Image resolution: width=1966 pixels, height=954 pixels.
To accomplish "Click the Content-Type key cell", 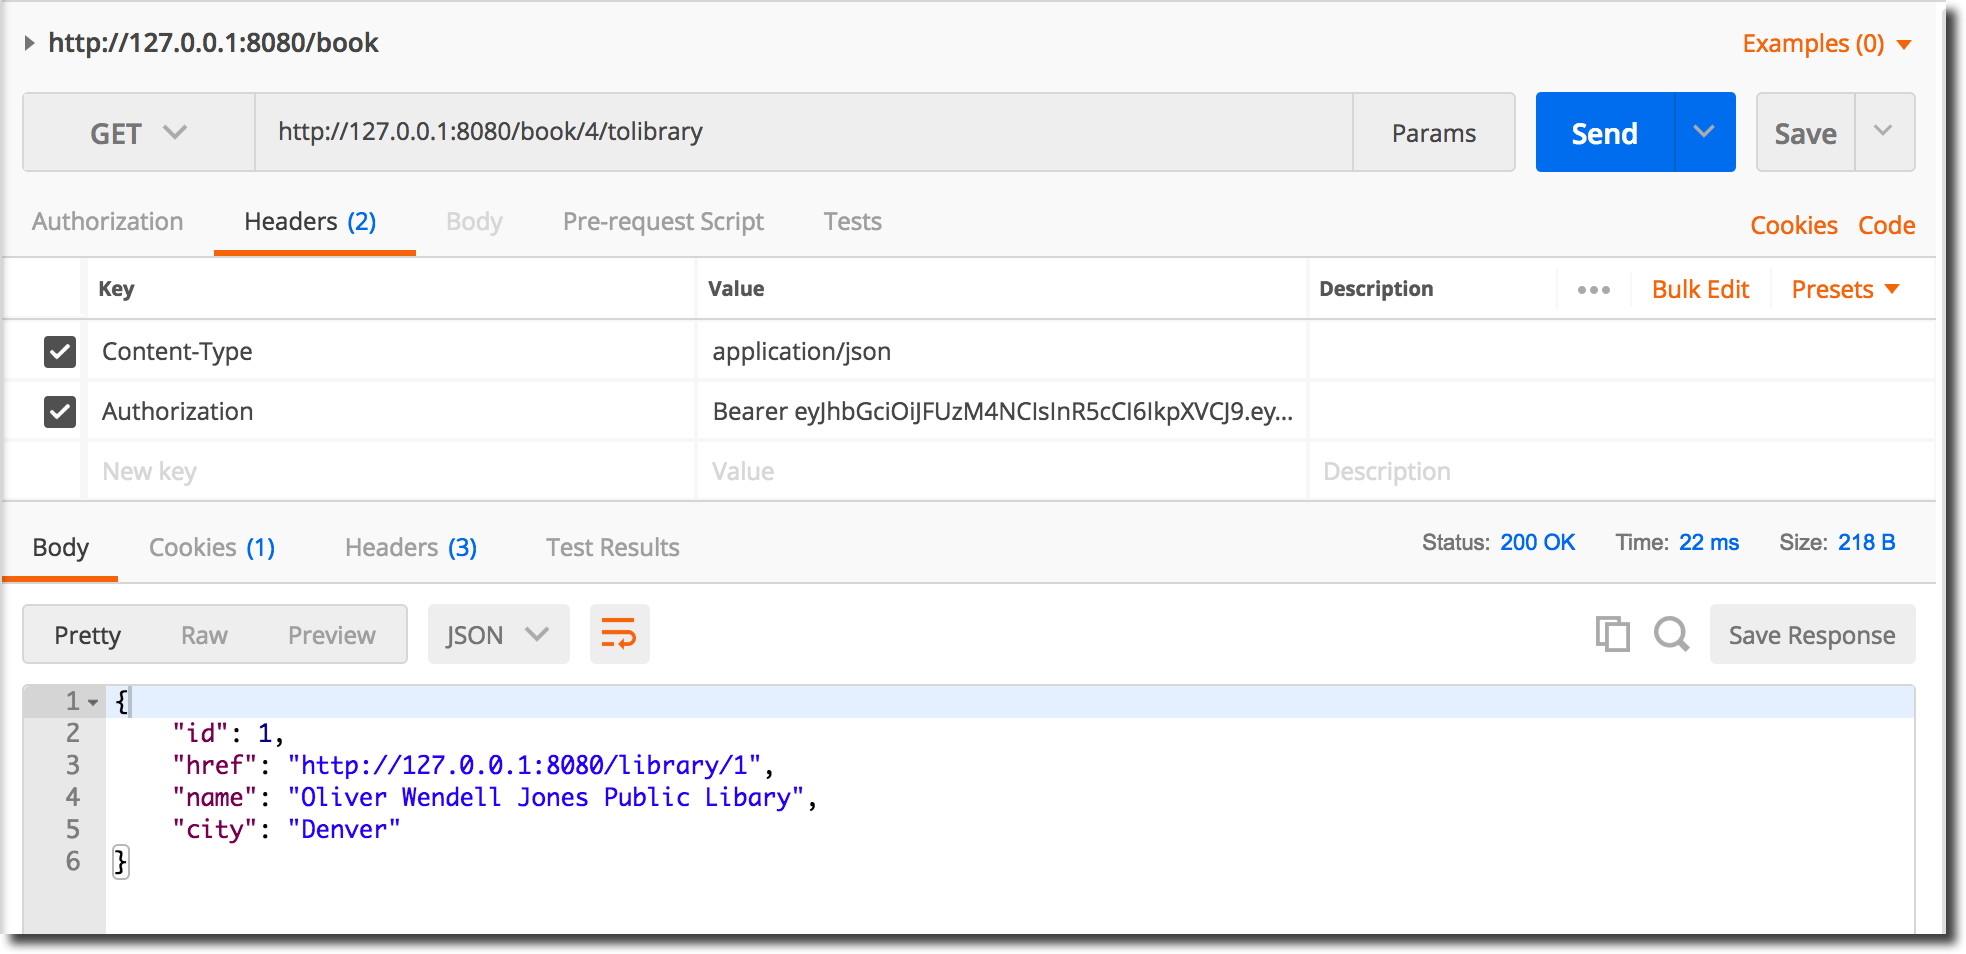I will tap(391, 351).
